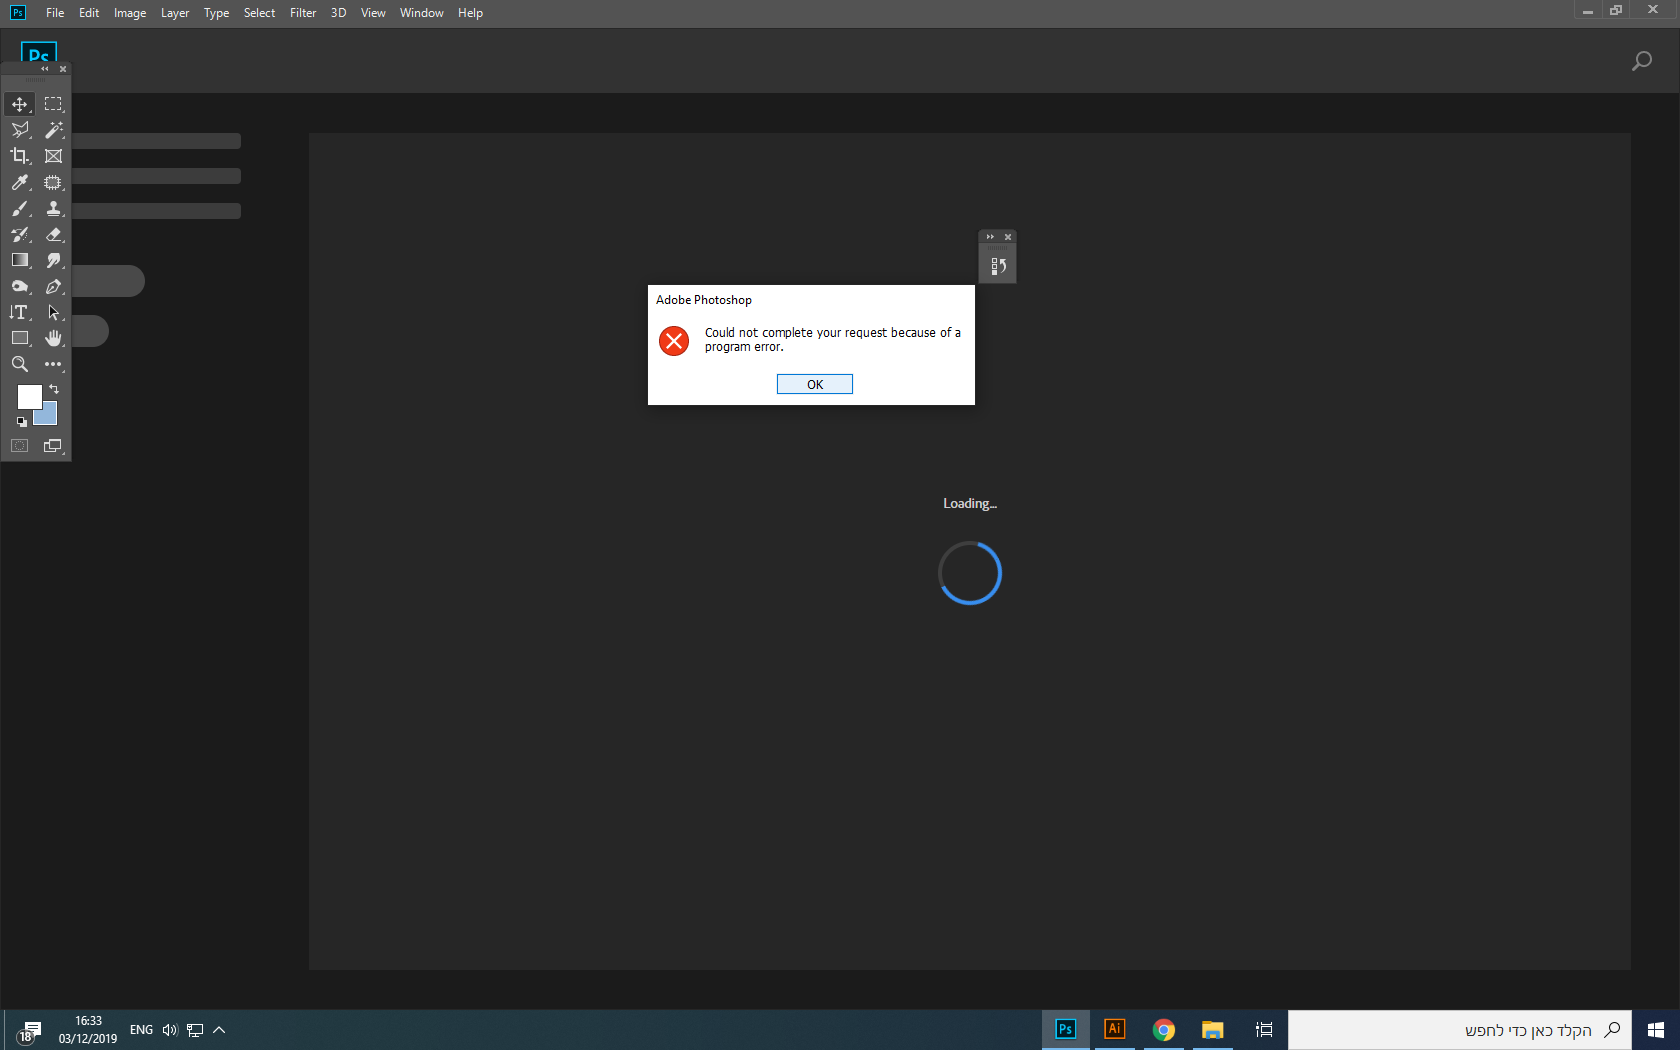Toggle Quick Mask mode
The height and width of the screenshot is (1050, 1680).
click(x=19, y=446)
